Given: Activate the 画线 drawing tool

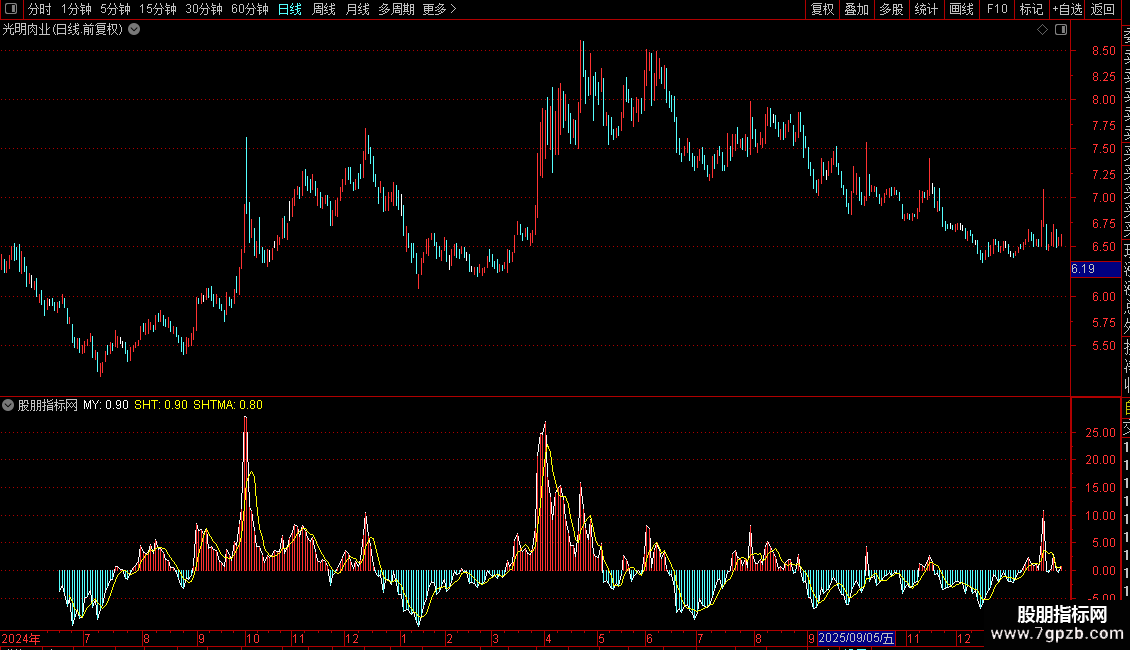Looking at the screenshot, I should (x=961, y=9).
